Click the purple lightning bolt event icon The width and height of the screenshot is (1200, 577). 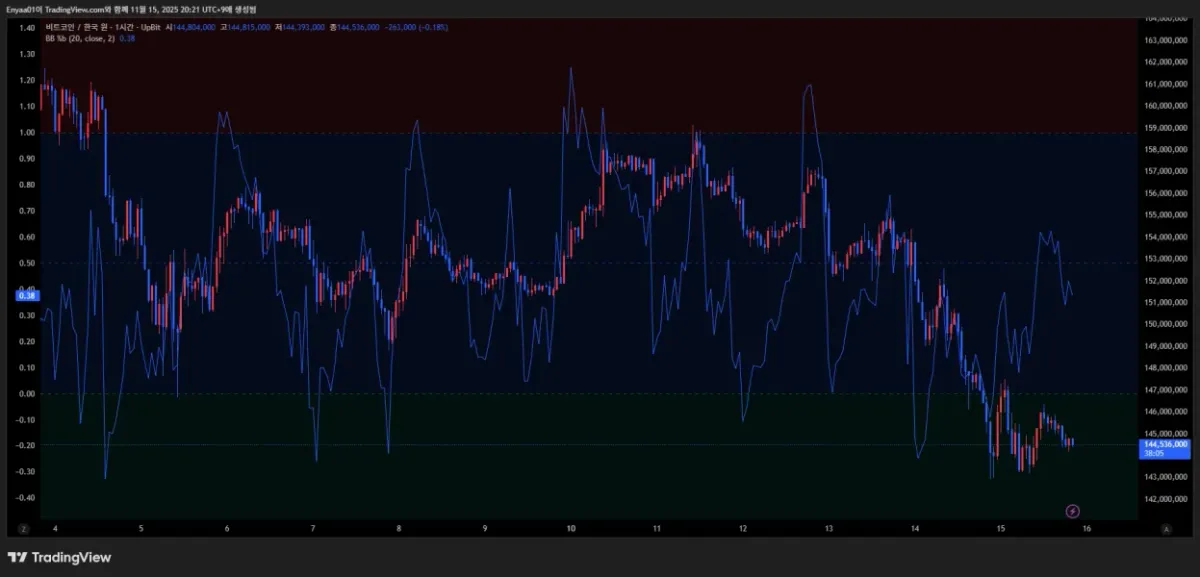tap(1073, 511)
